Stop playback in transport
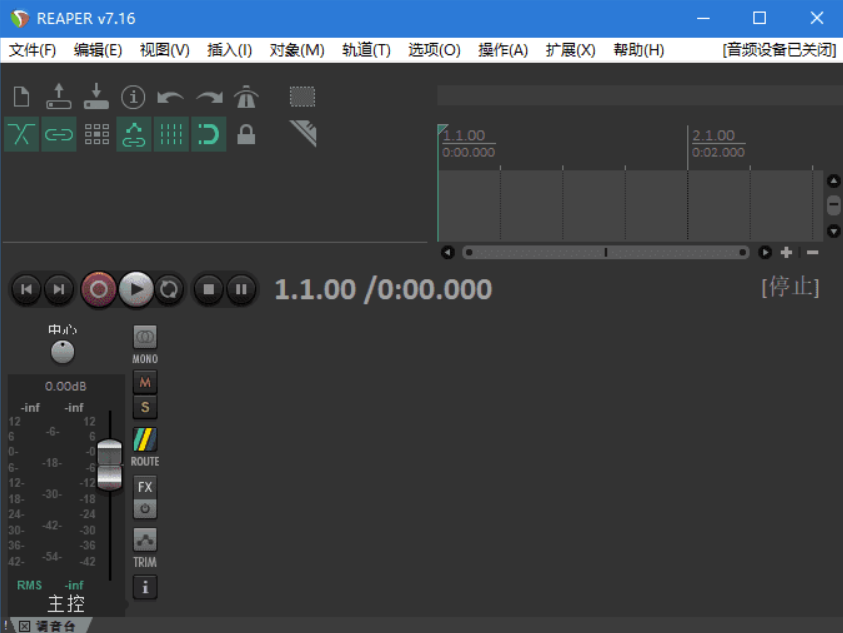The height and width of the screenshot is (633, 843). point(209,289)
